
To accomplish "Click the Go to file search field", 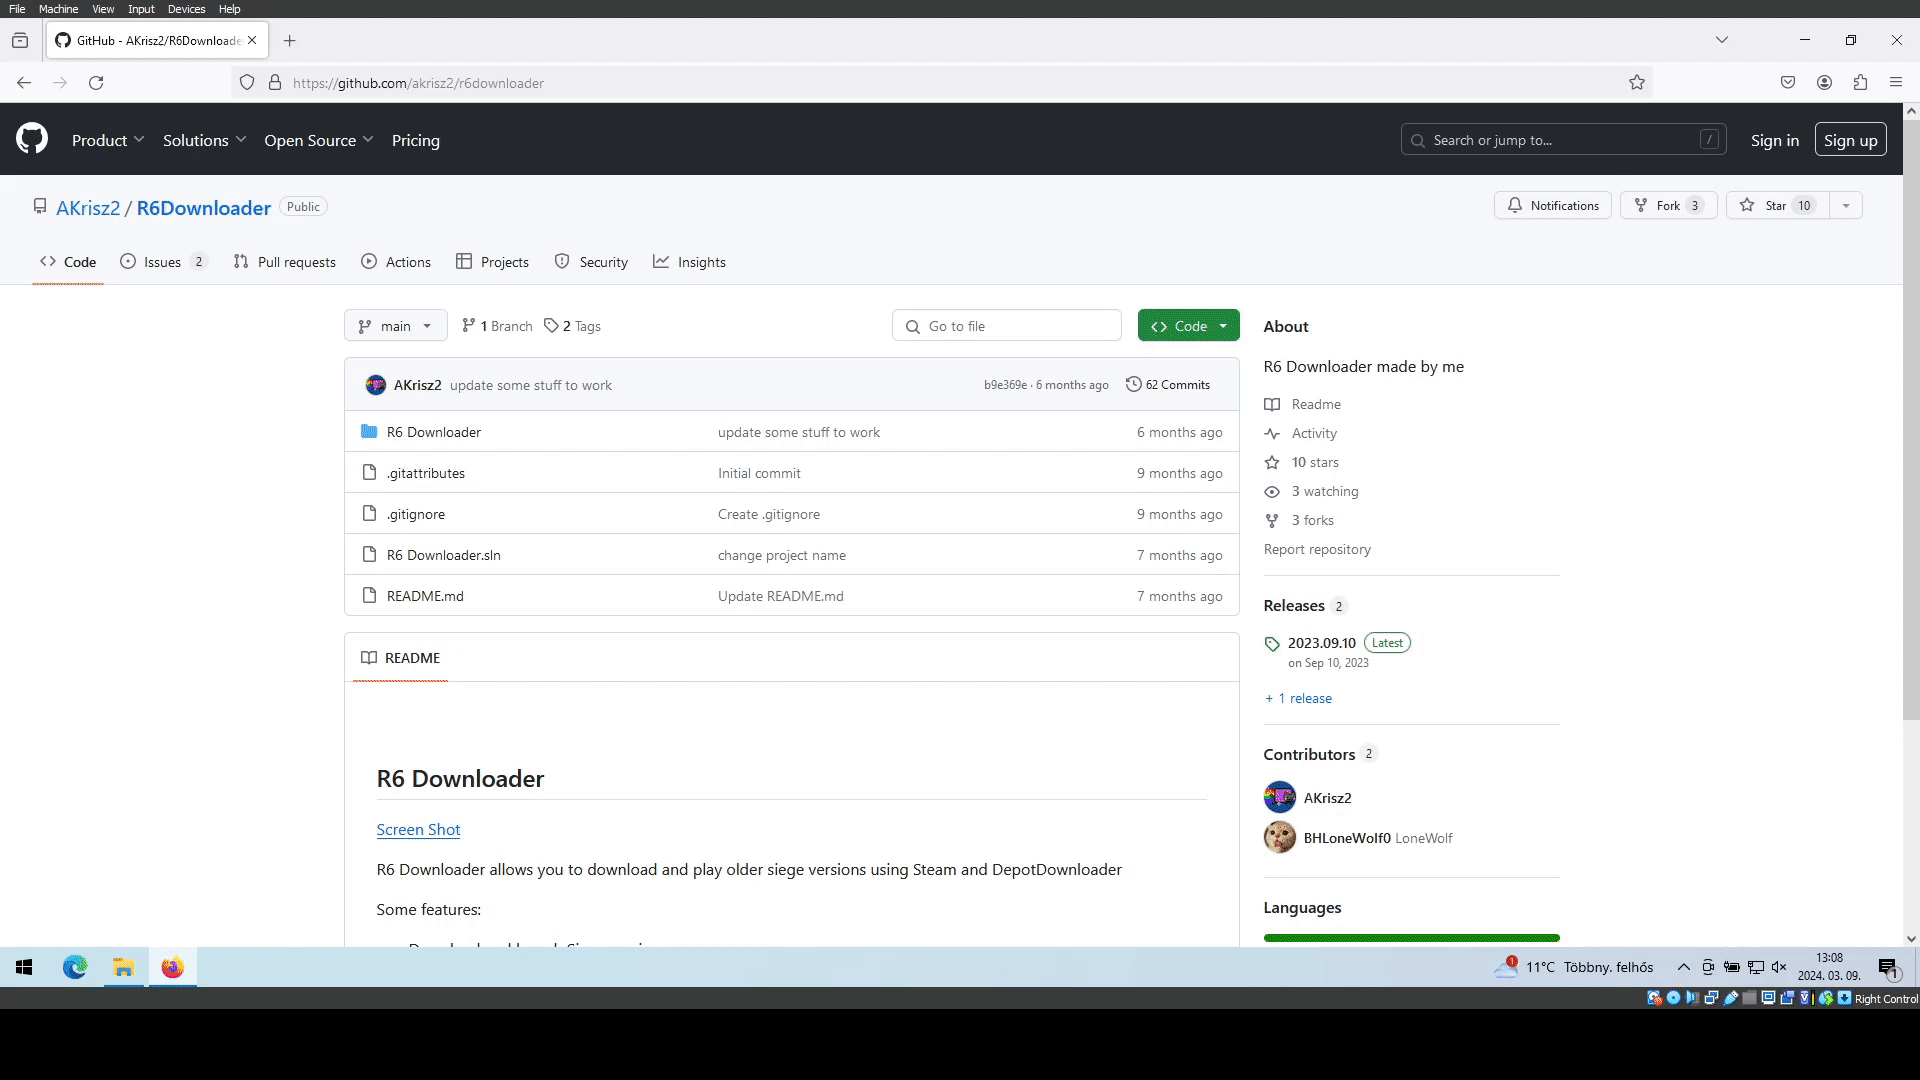I will click(x=1007, y=326).
